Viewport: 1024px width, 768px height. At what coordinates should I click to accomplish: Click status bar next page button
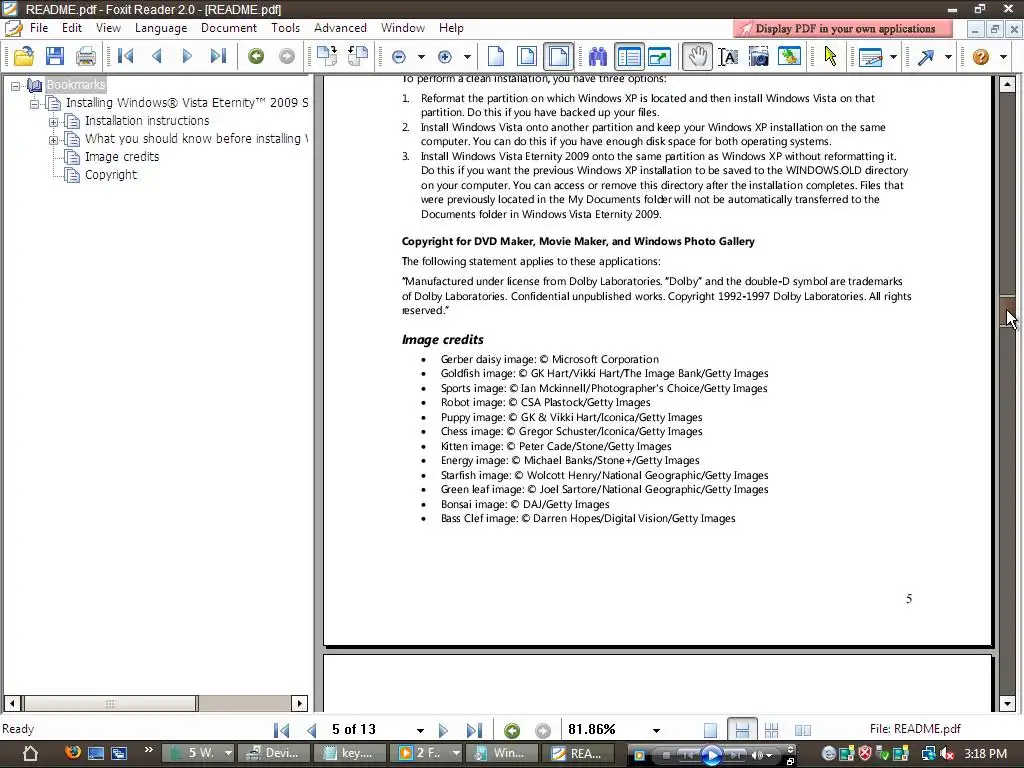pos(443,730)
